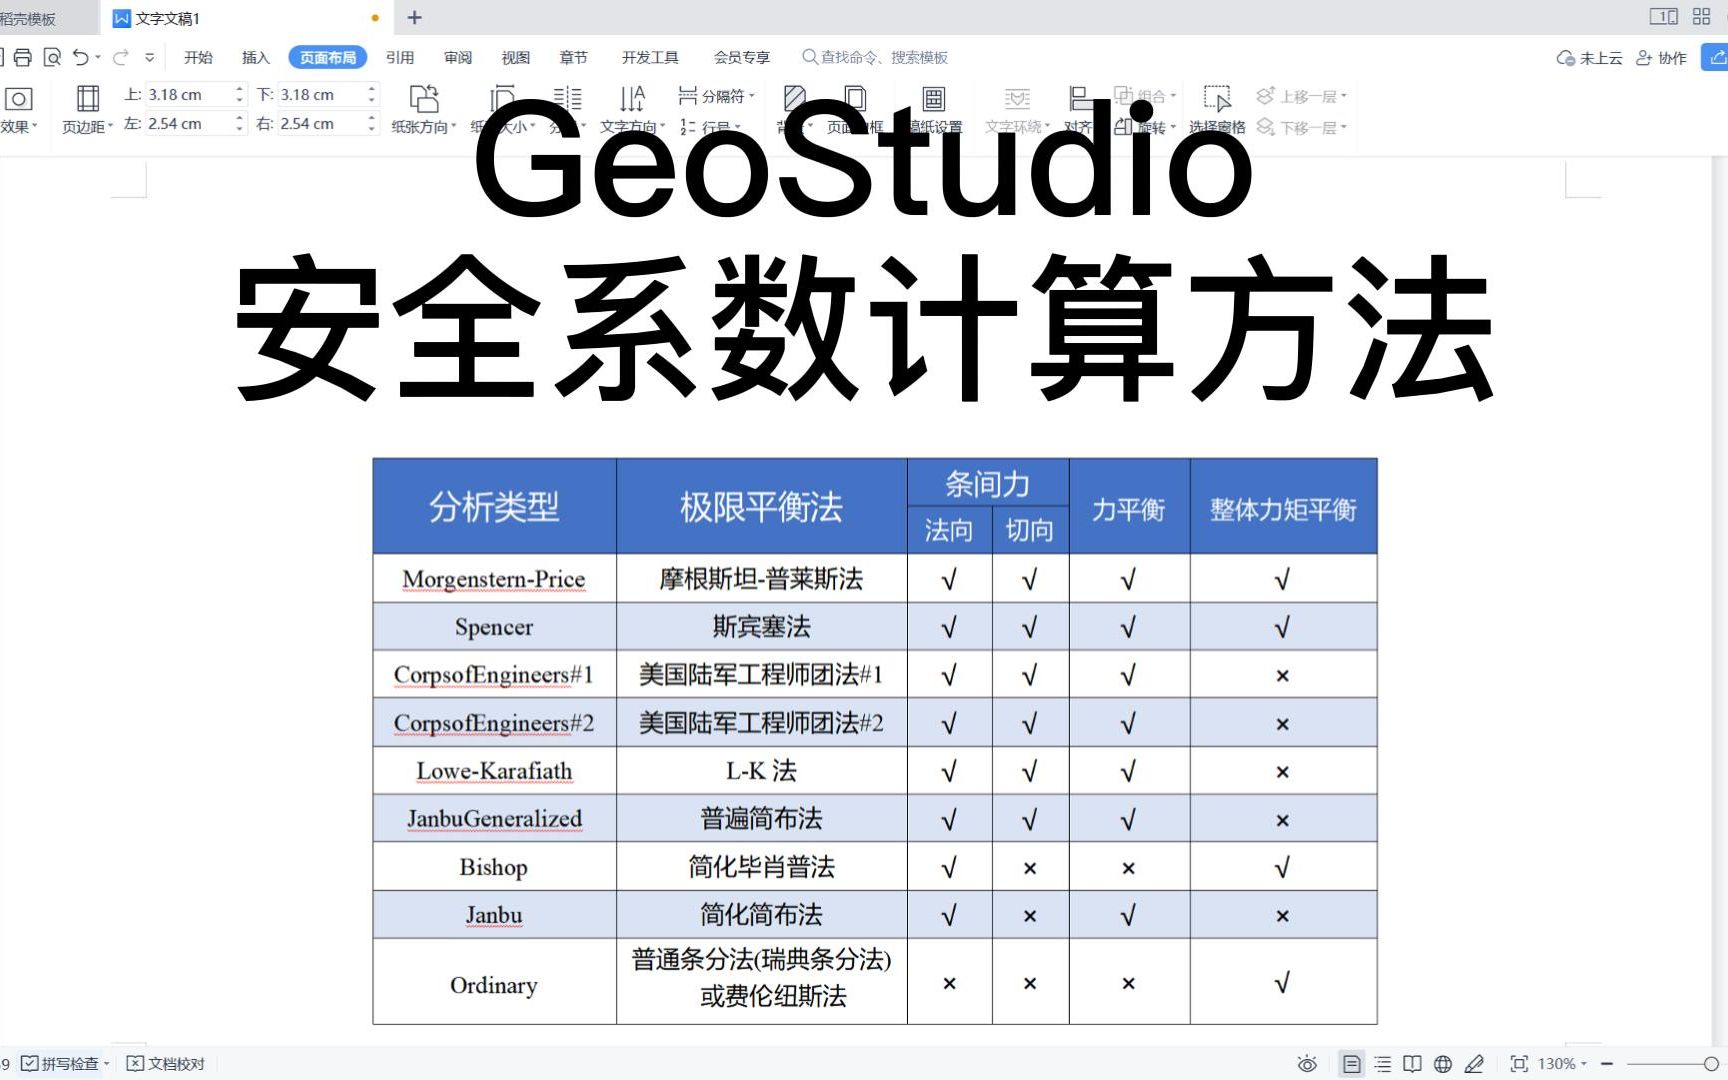Click the 整体力矩平衡 header cell
The image size is (1728, 1080).
1283,507
